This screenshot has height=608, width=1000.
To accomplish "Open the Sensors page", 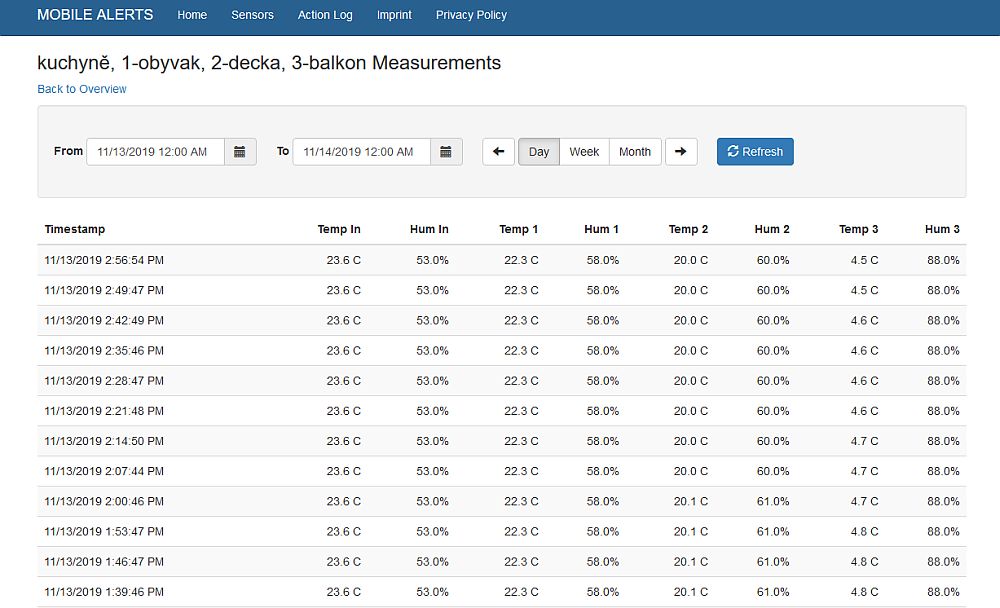I will tap(252, 15).
